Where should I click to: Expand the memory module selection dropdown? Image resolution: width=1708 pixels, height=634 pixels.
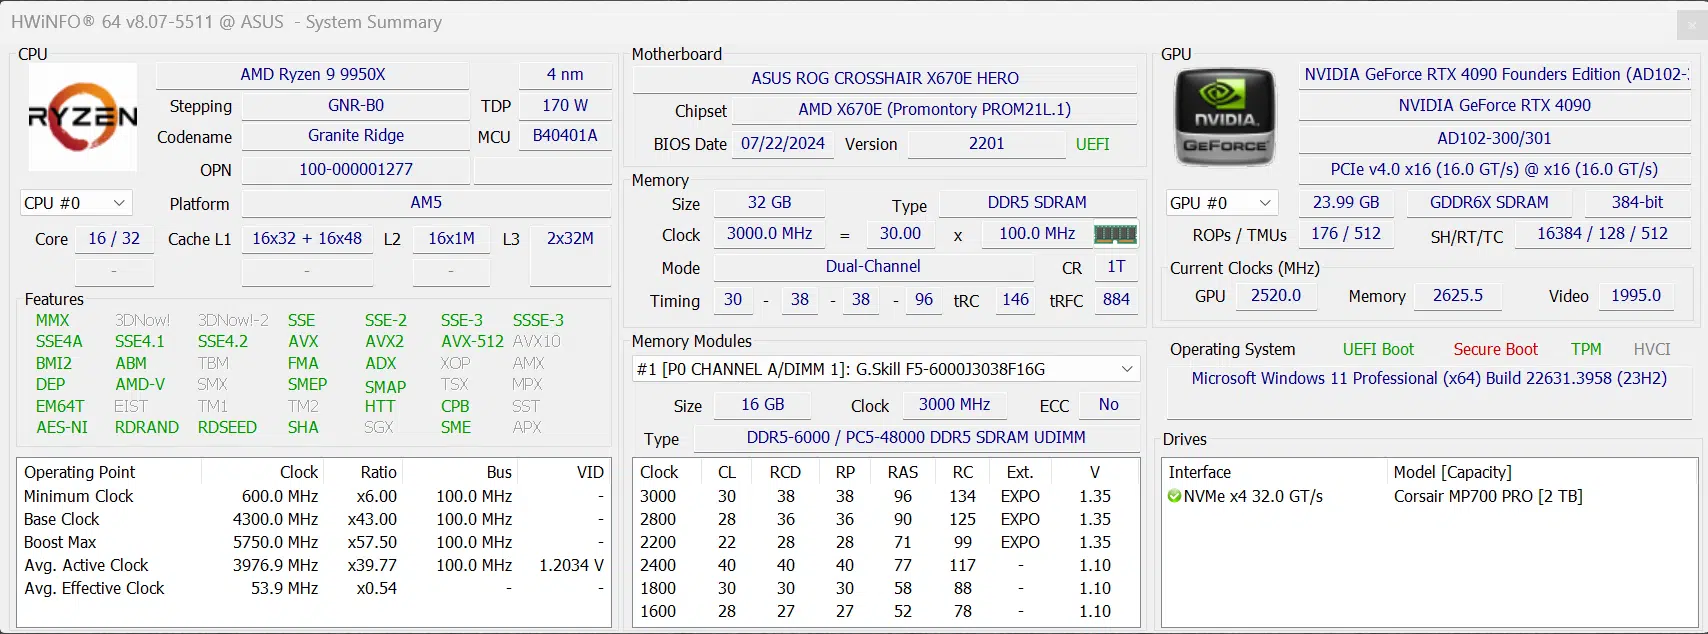[1127, 369]
